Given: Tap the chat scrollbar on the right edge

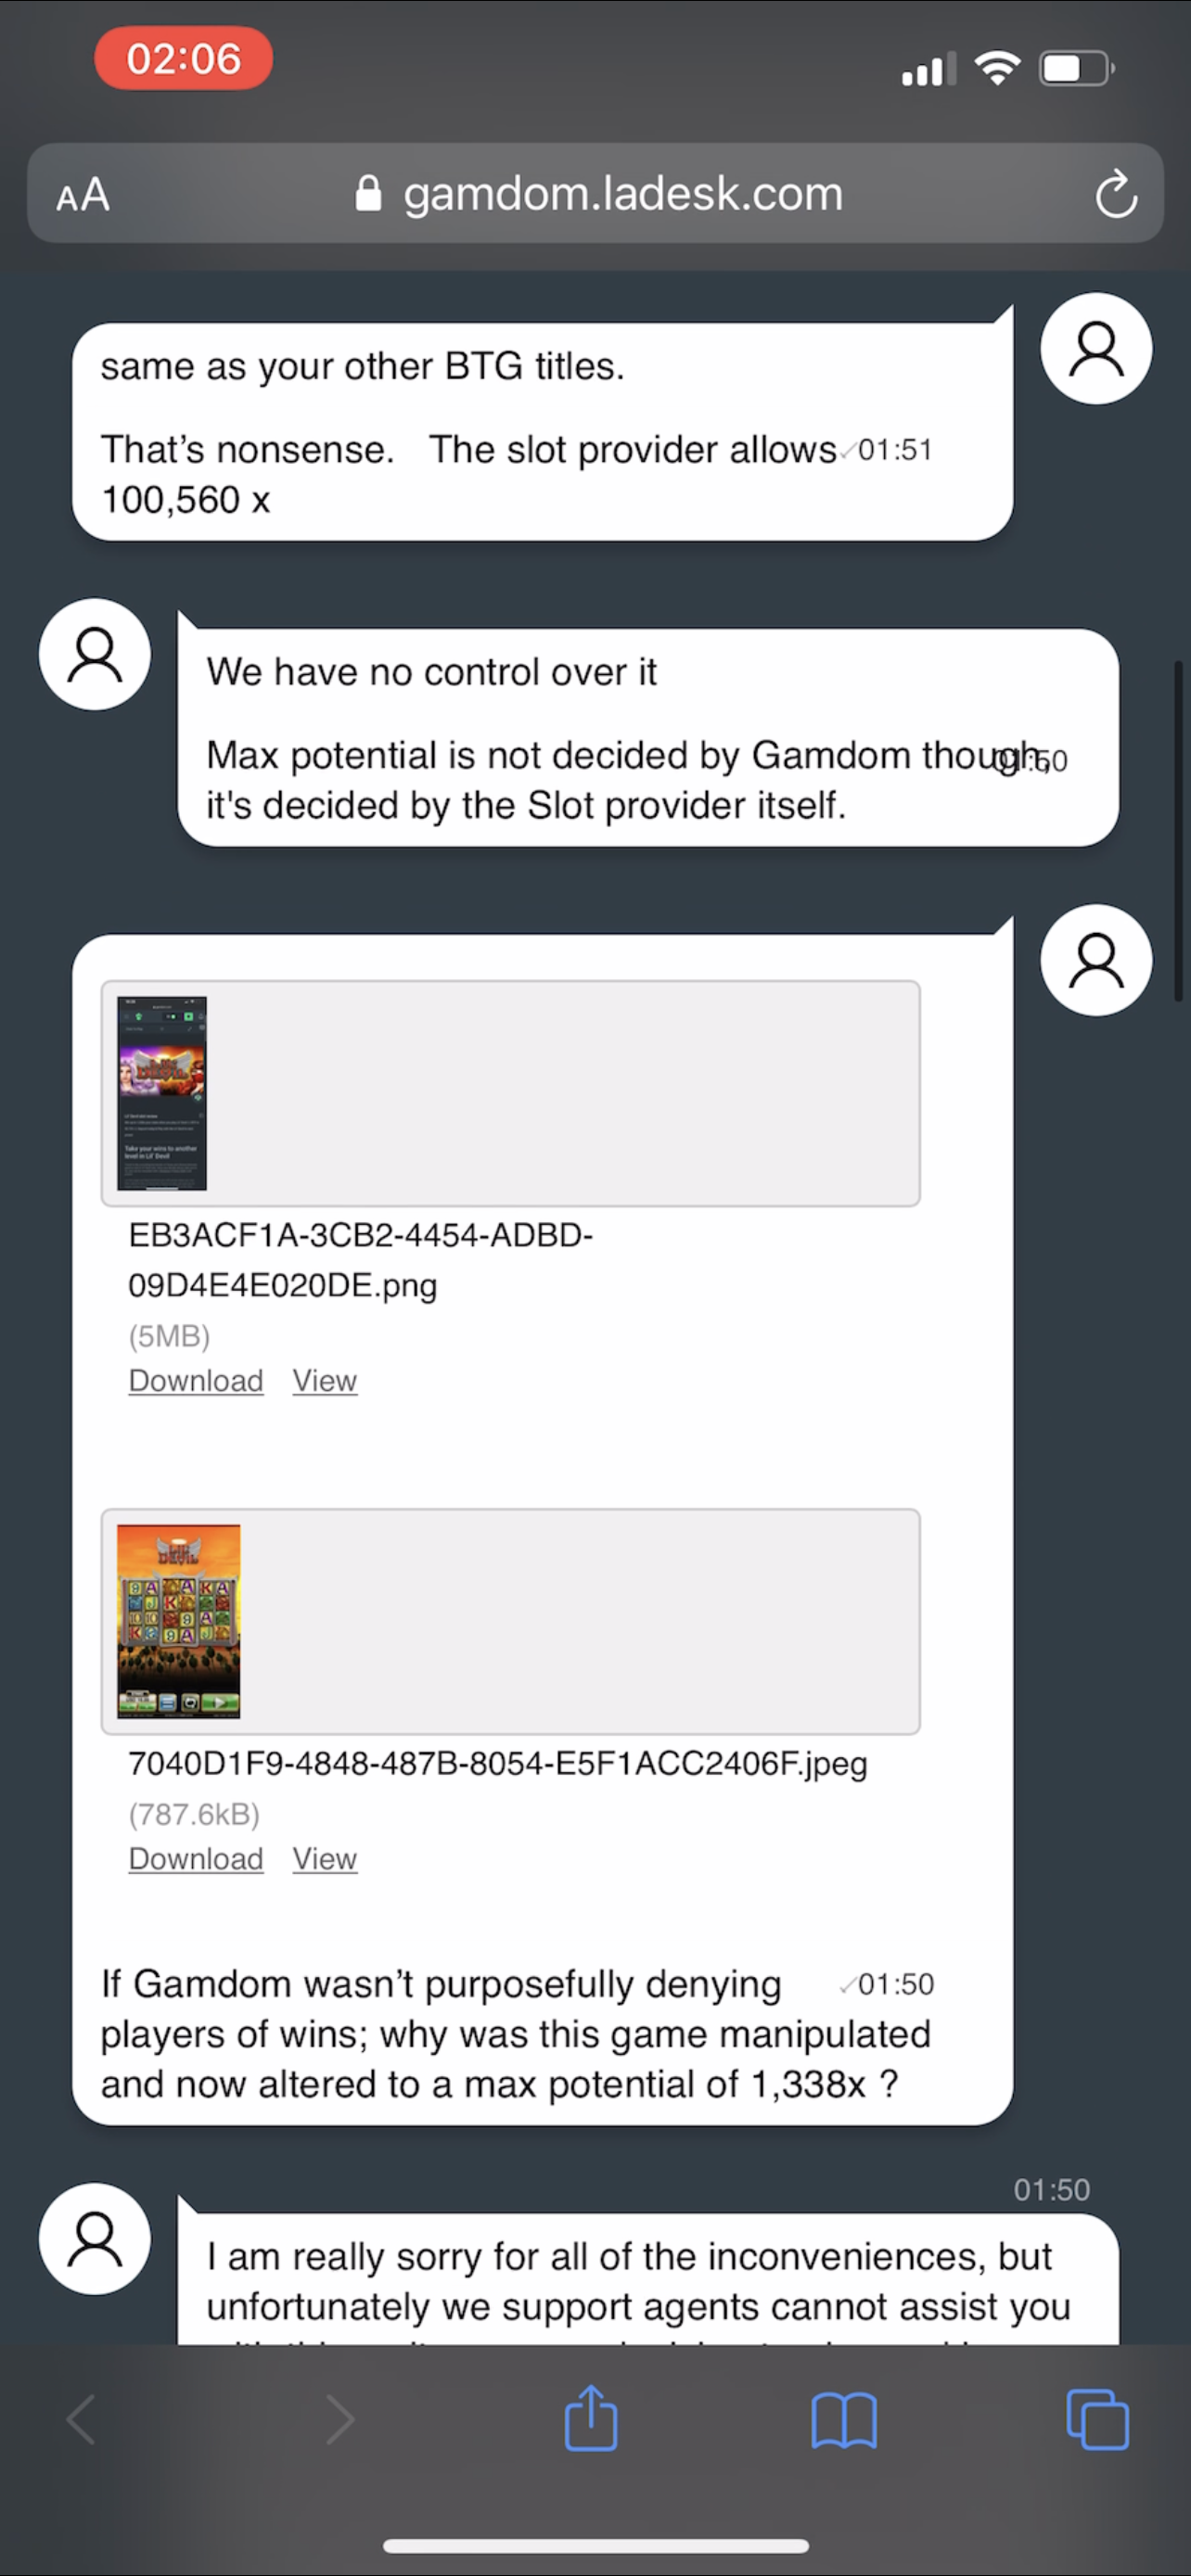Looking at the screenshot, I should pyautogui.click(x=1179, y=830).
